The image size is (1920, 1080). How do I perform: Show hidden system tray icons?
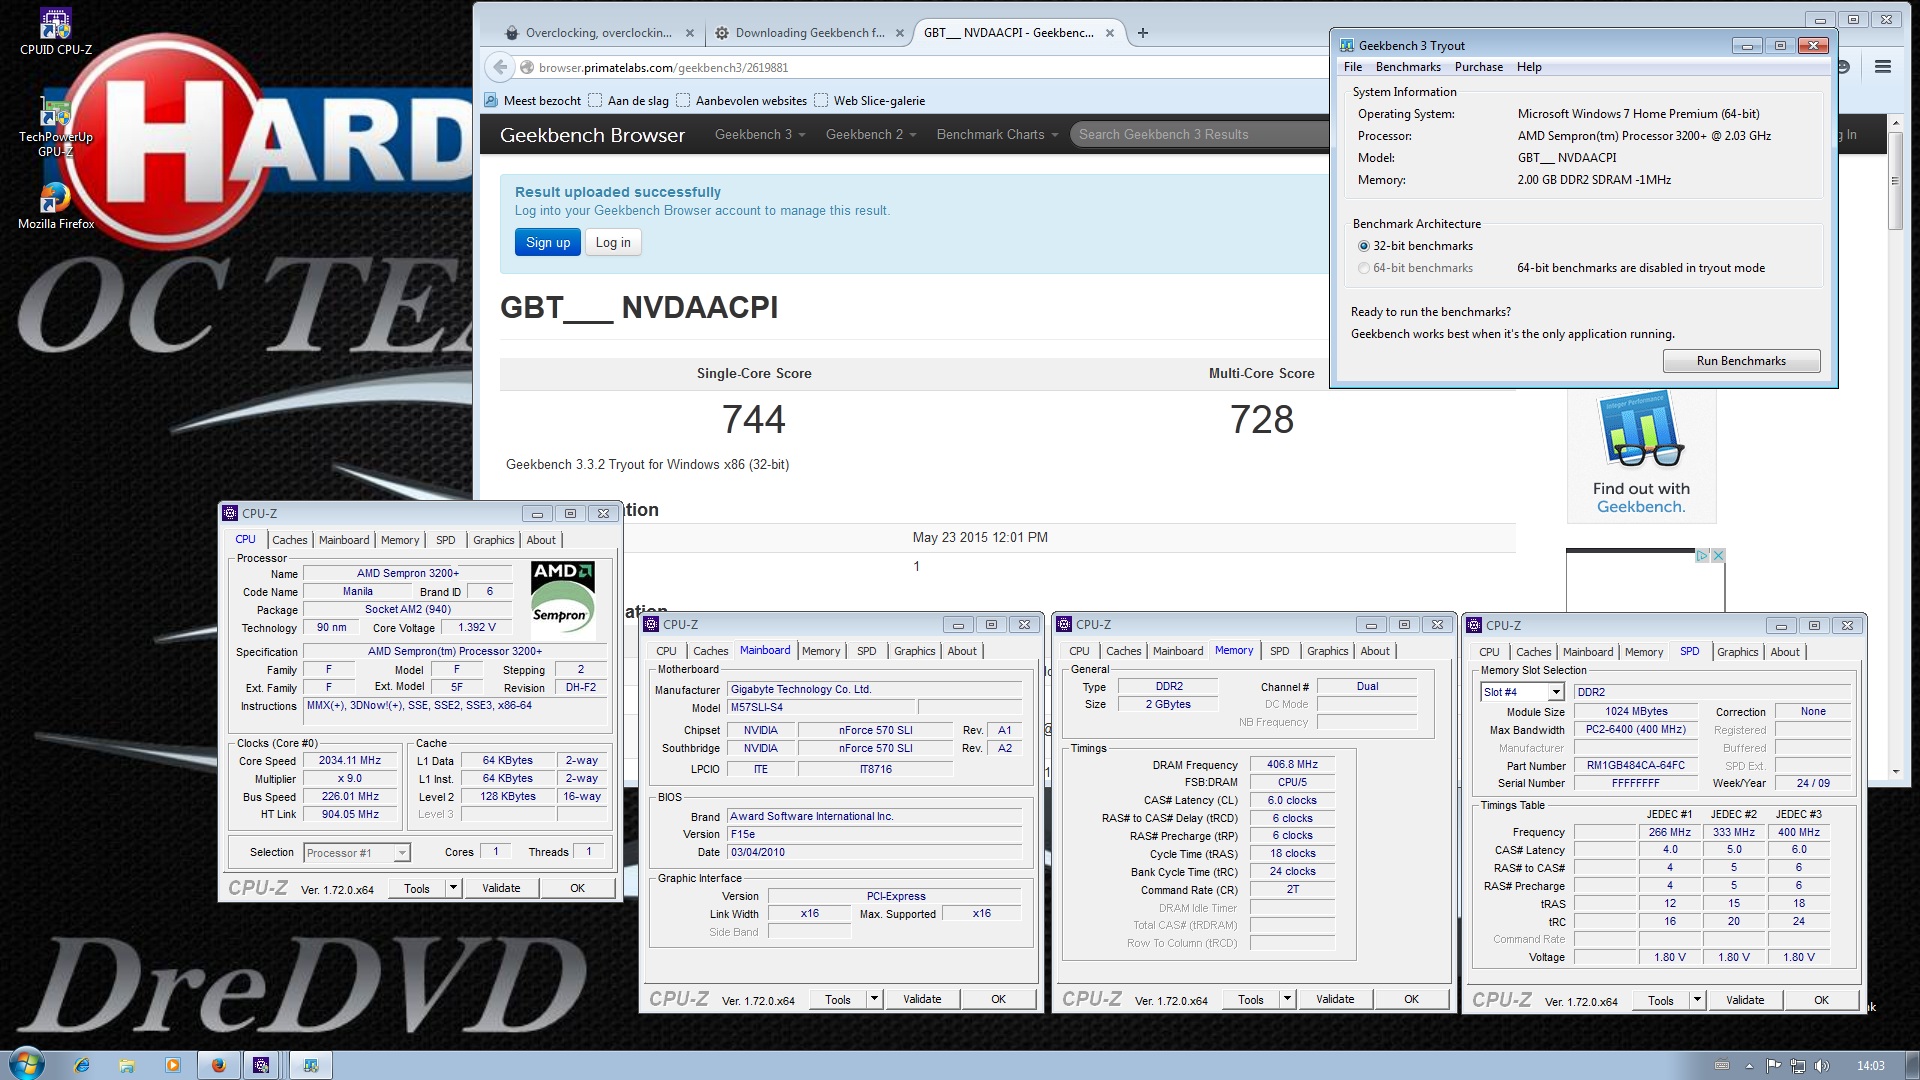[1750, 1066]
